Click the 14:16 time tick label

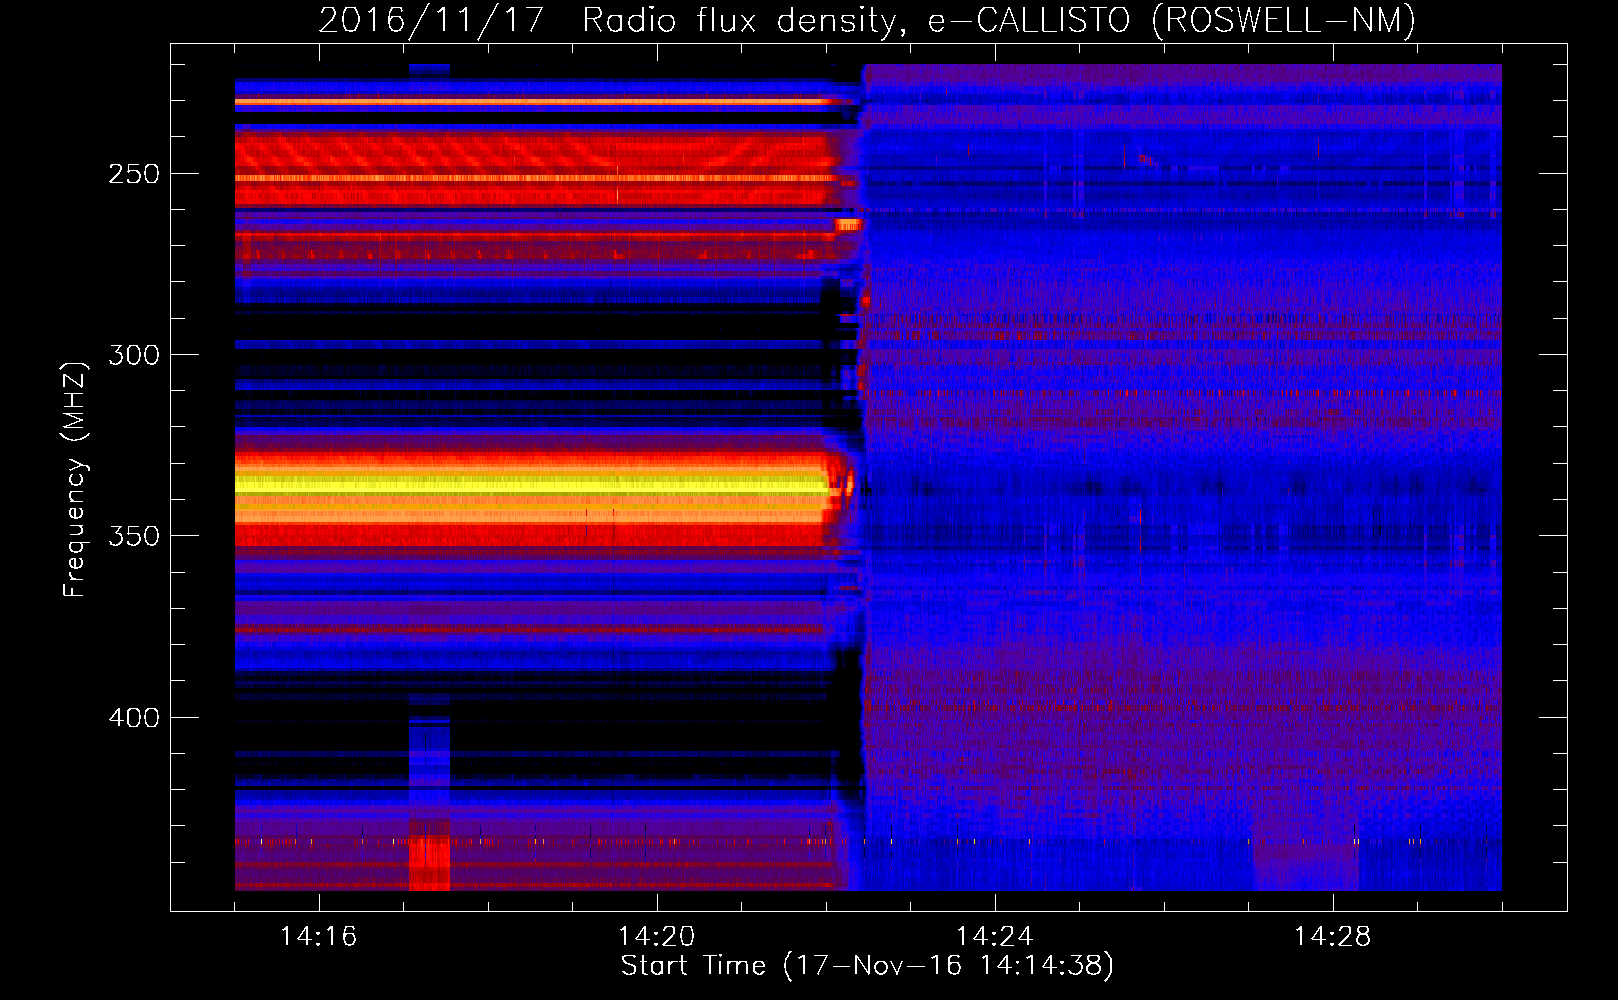pos(319,937)
